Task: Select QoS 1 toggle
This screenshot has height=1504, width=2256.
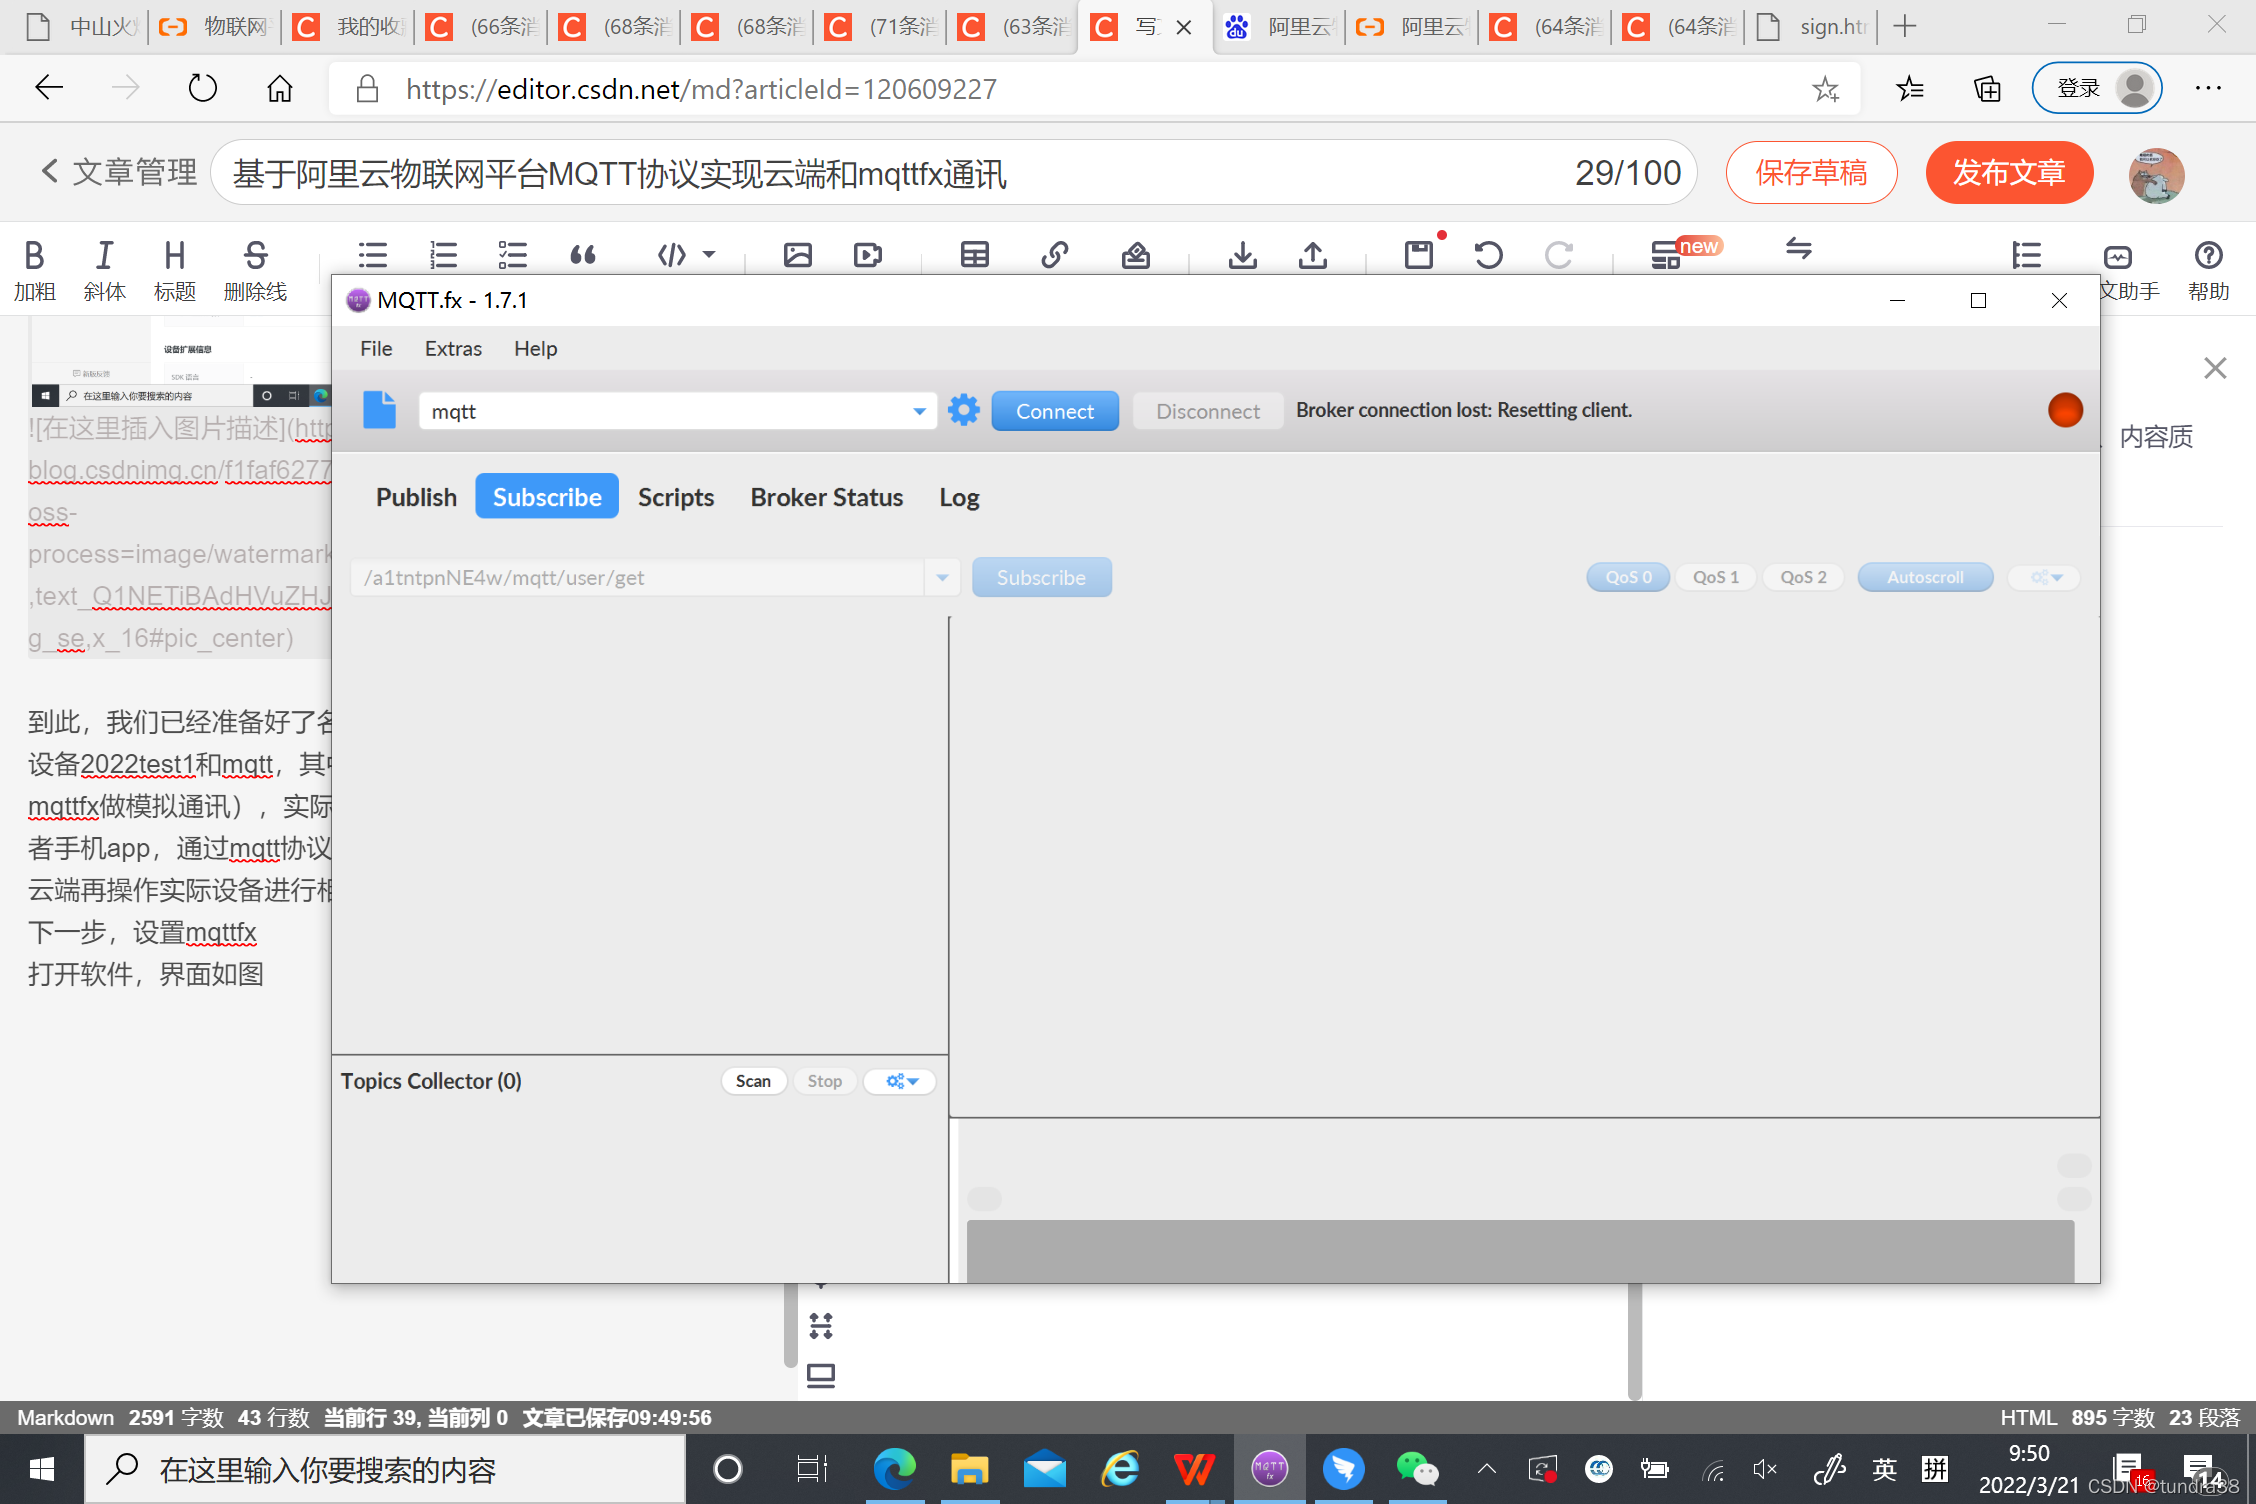Action: click(x=1715, y=577)
